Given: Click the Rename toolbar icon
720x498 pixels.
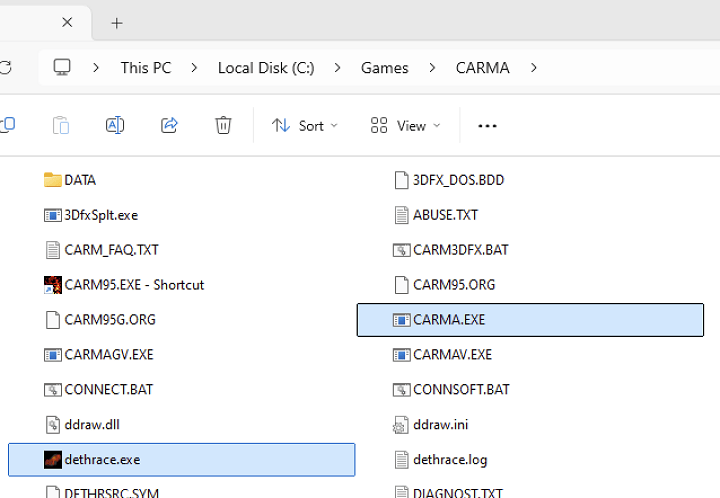Looking at the screenshot, I should point(115,125).
